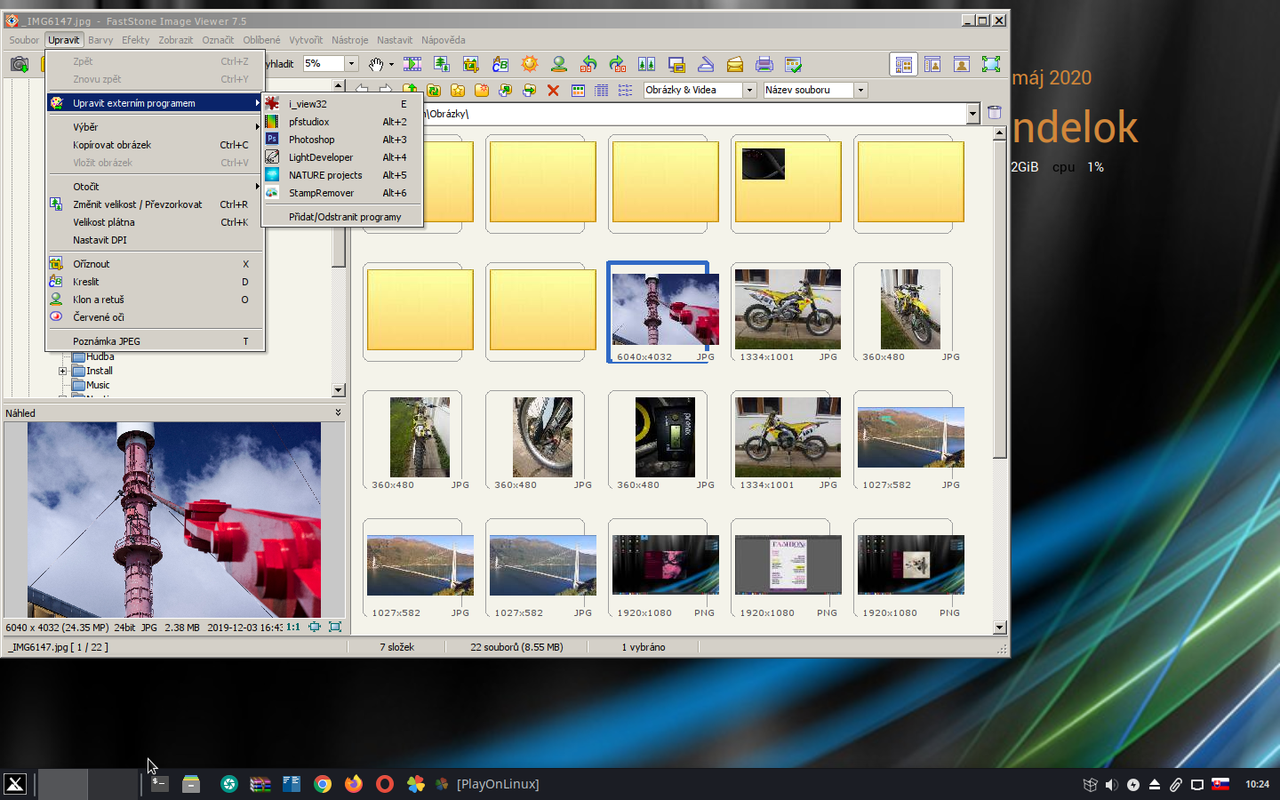Open the Barvy menu
1280x800 pixels.
[100, 40]
